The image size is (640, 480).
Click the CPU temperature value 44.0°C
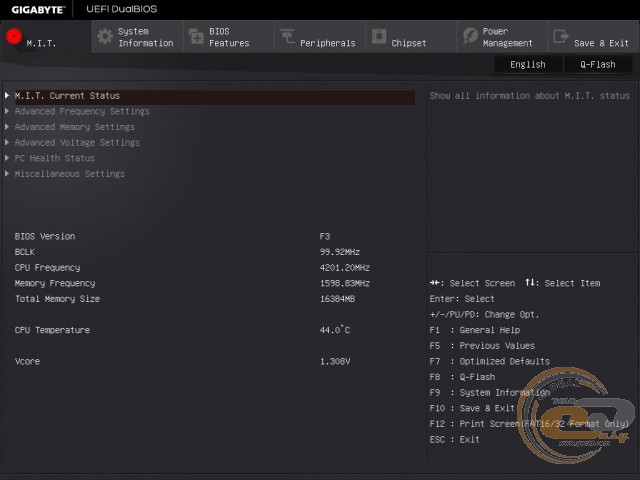coord(335,330)
